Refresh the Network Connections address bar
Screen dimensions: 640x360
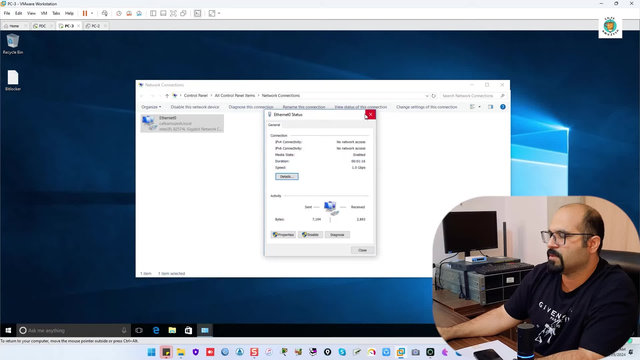pos(433,96)
